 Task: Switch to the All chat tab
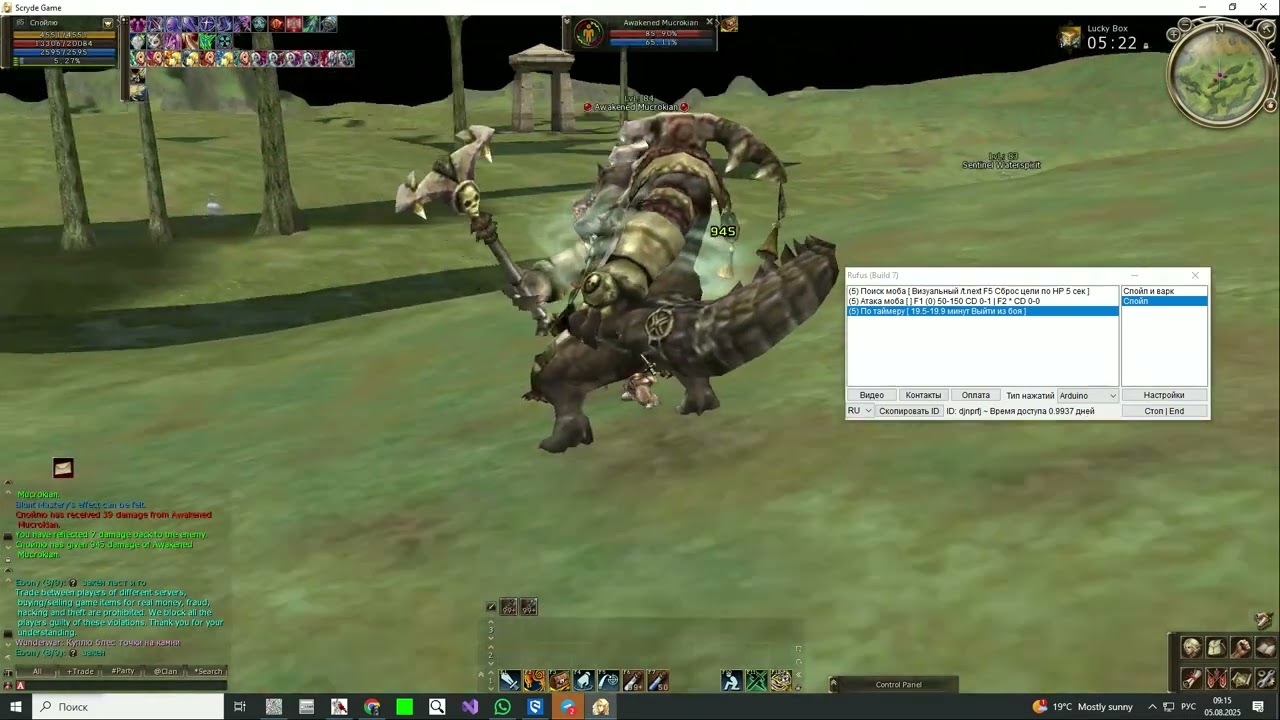[37, 671]
